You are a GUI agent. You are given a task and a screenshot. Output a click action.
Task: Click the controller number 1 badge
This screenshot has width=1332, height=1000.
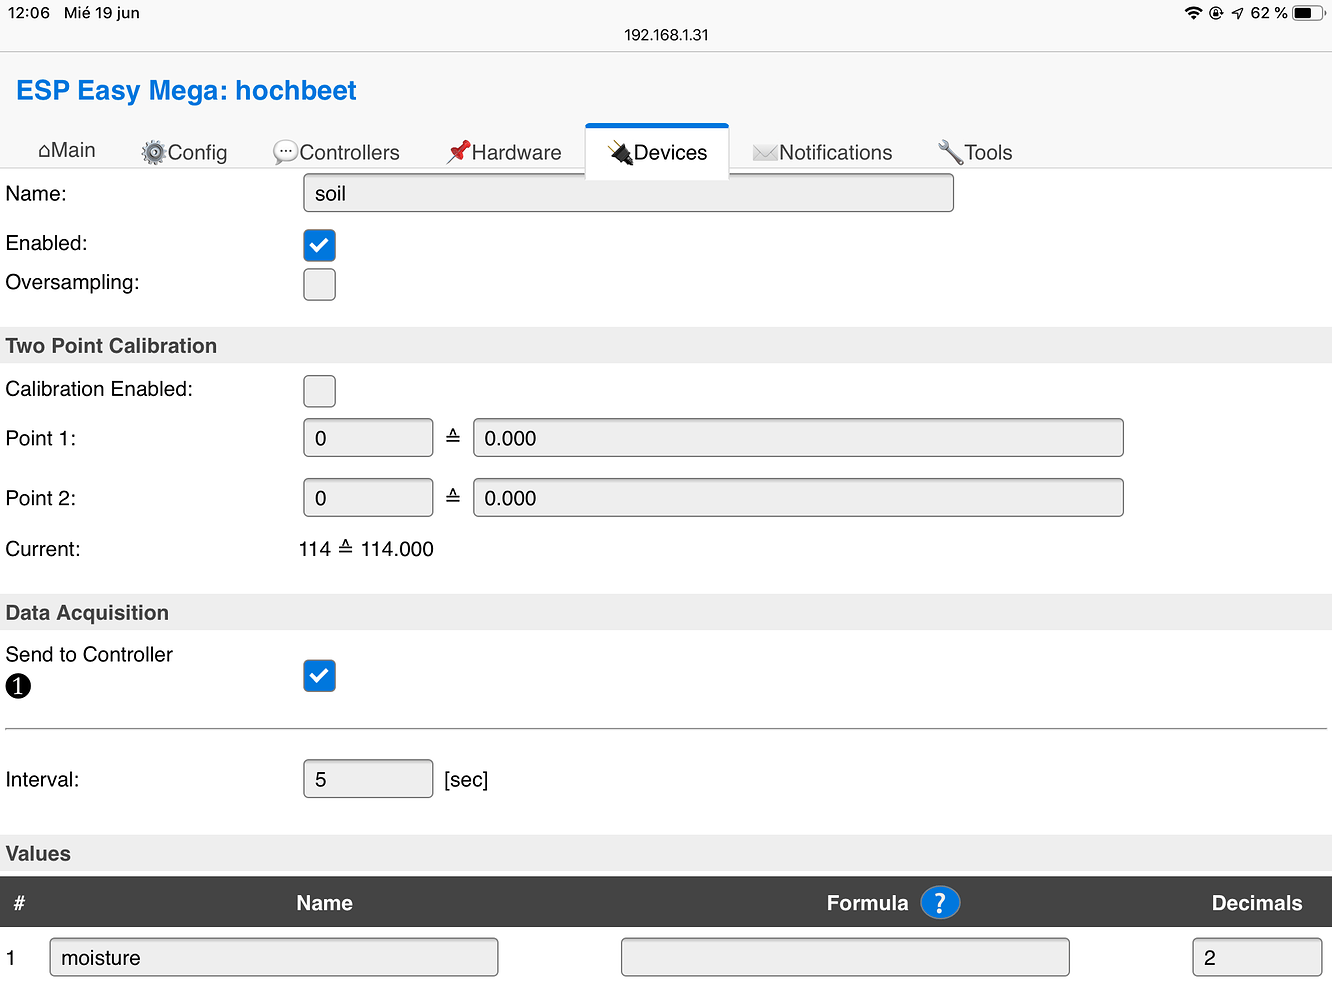[18, 686]
